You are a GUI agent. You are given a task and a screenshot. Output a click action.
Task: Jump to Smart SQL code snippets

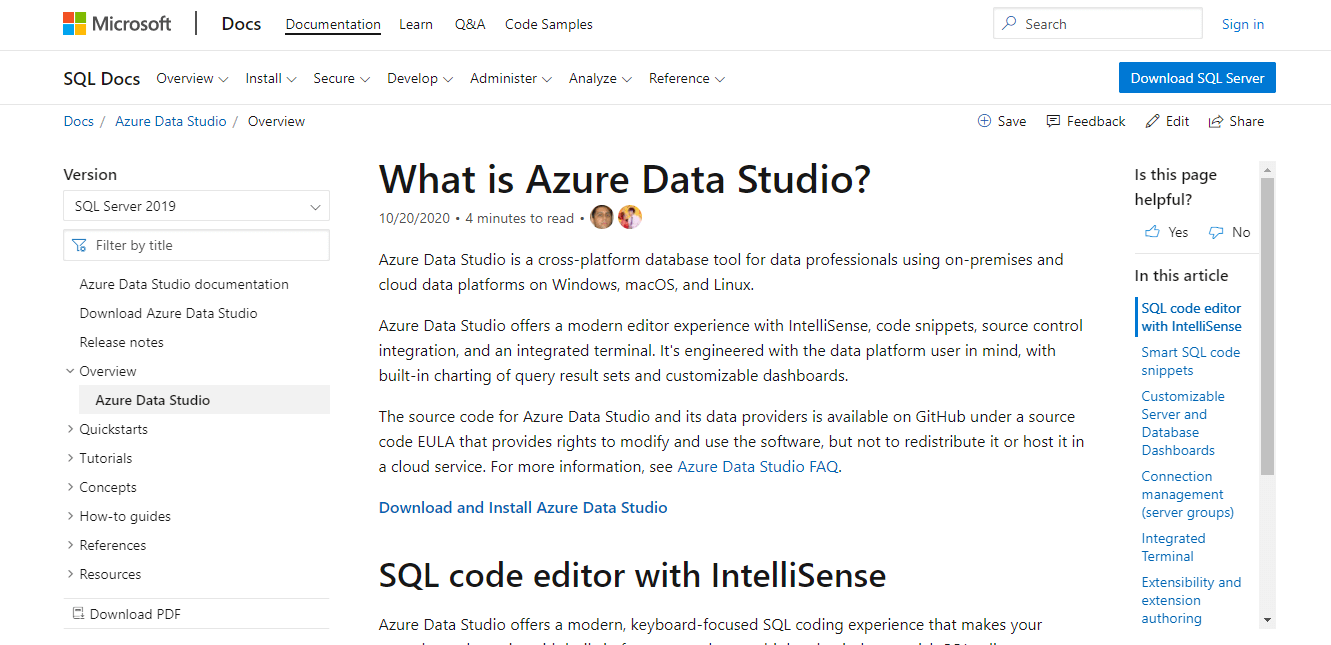1191,361
